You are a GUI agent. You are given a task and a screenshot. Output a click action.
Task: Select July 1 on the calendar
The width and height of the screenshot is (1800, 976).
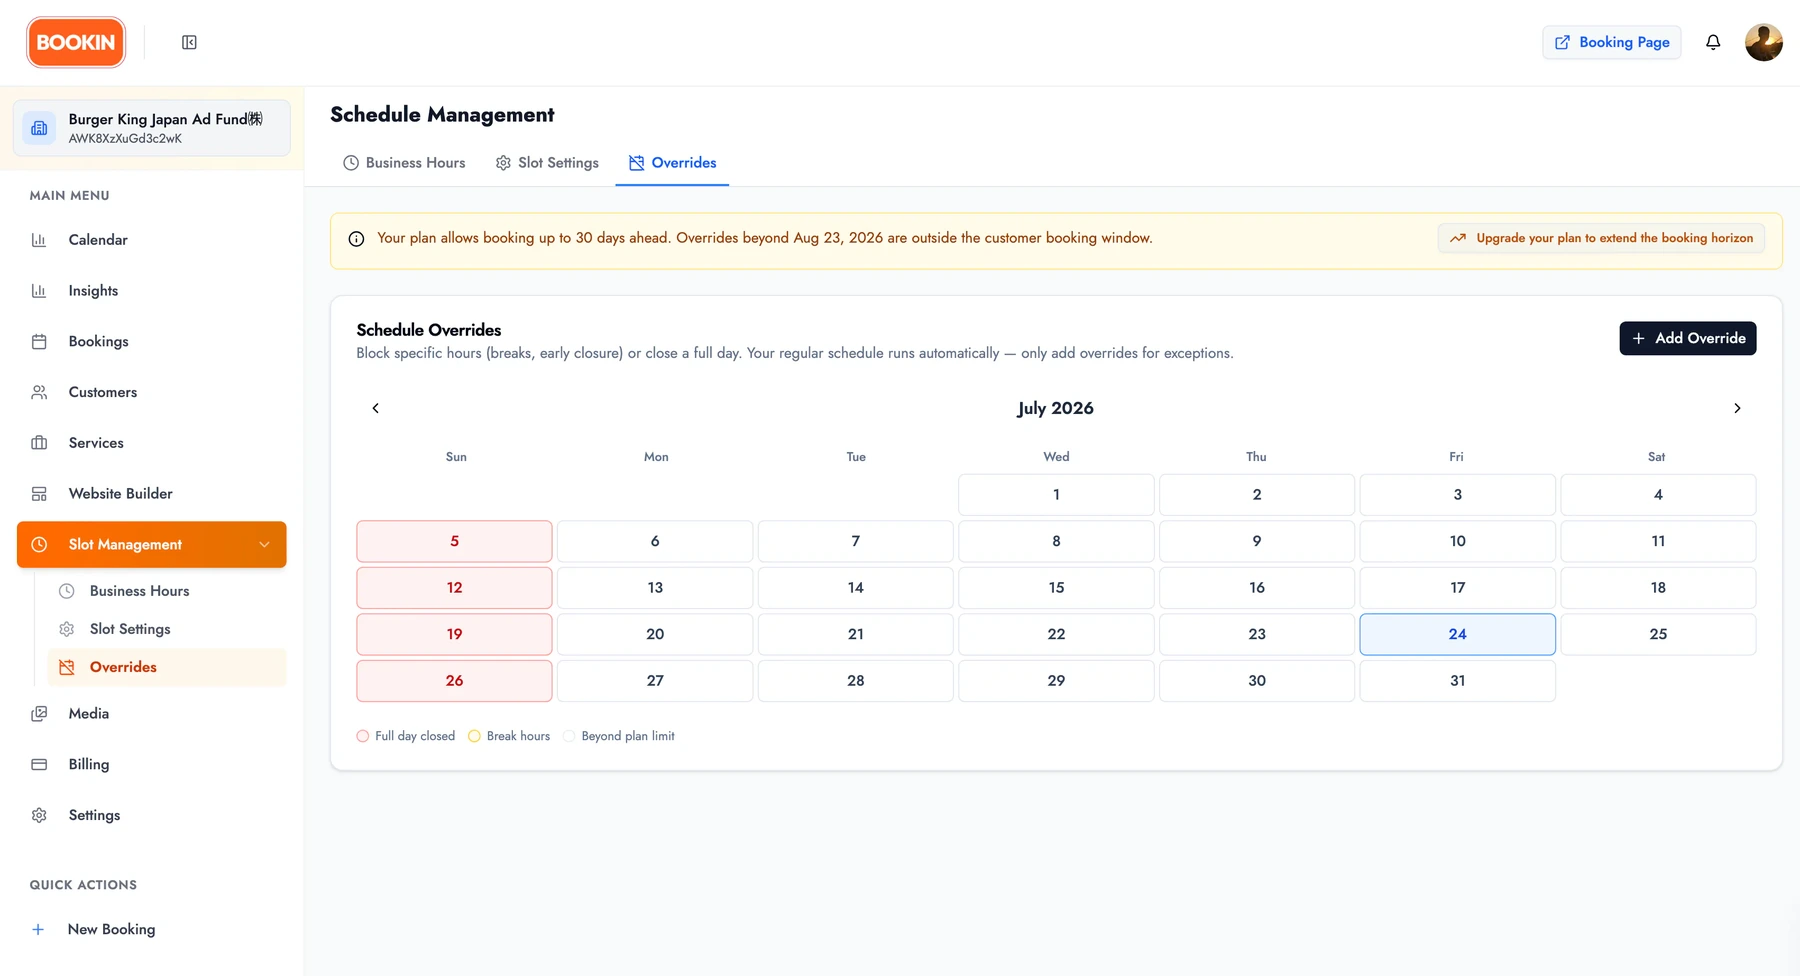point(1056,495)
